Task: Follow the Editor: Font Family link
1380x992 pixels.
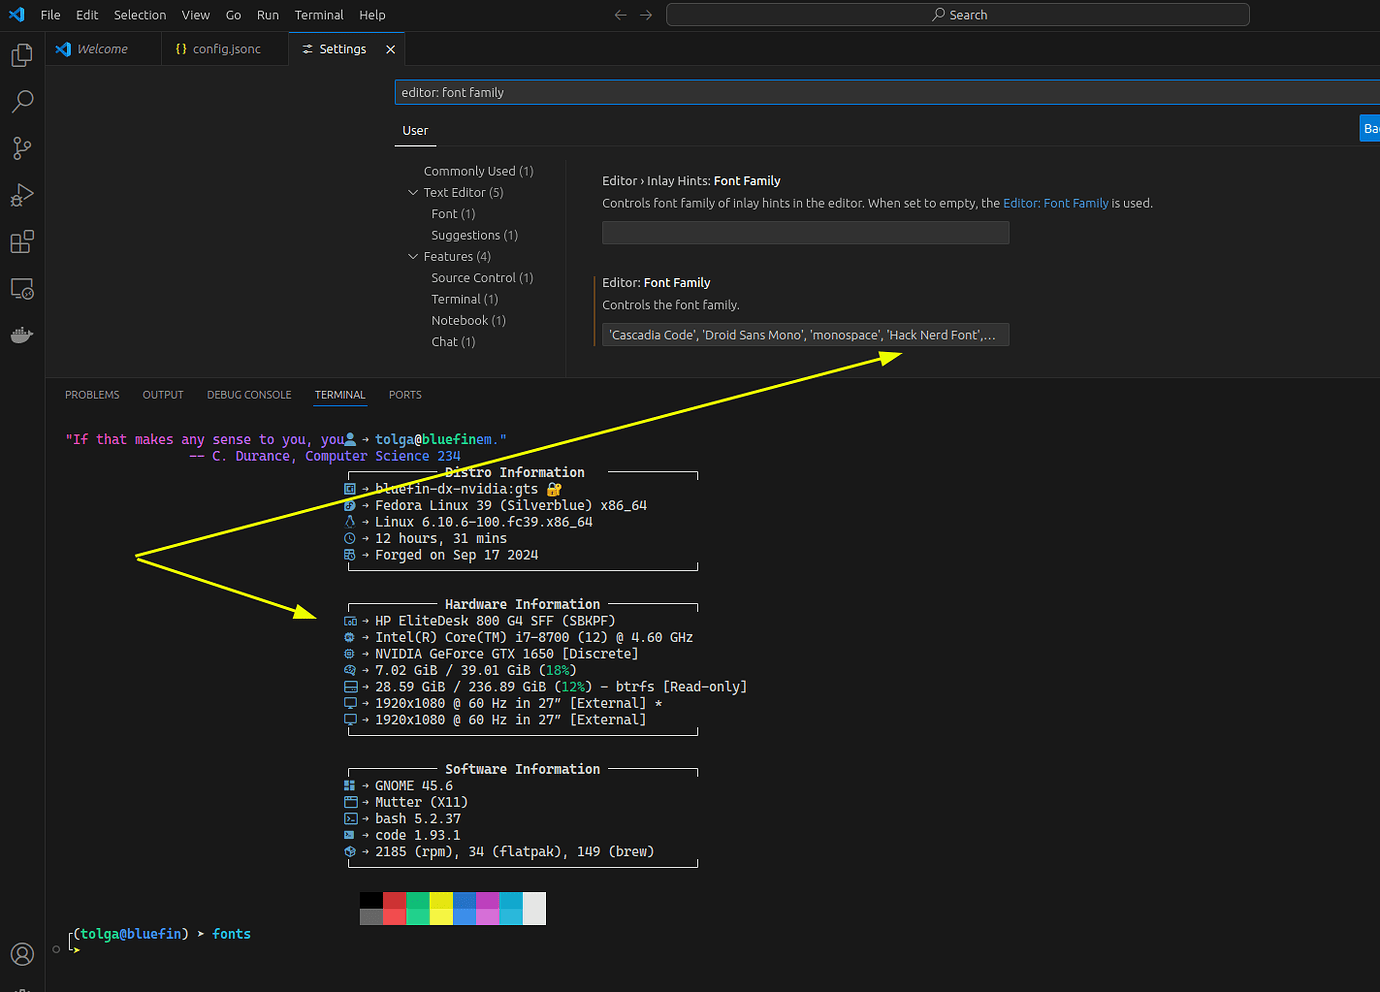Action: pos(1055,203)
